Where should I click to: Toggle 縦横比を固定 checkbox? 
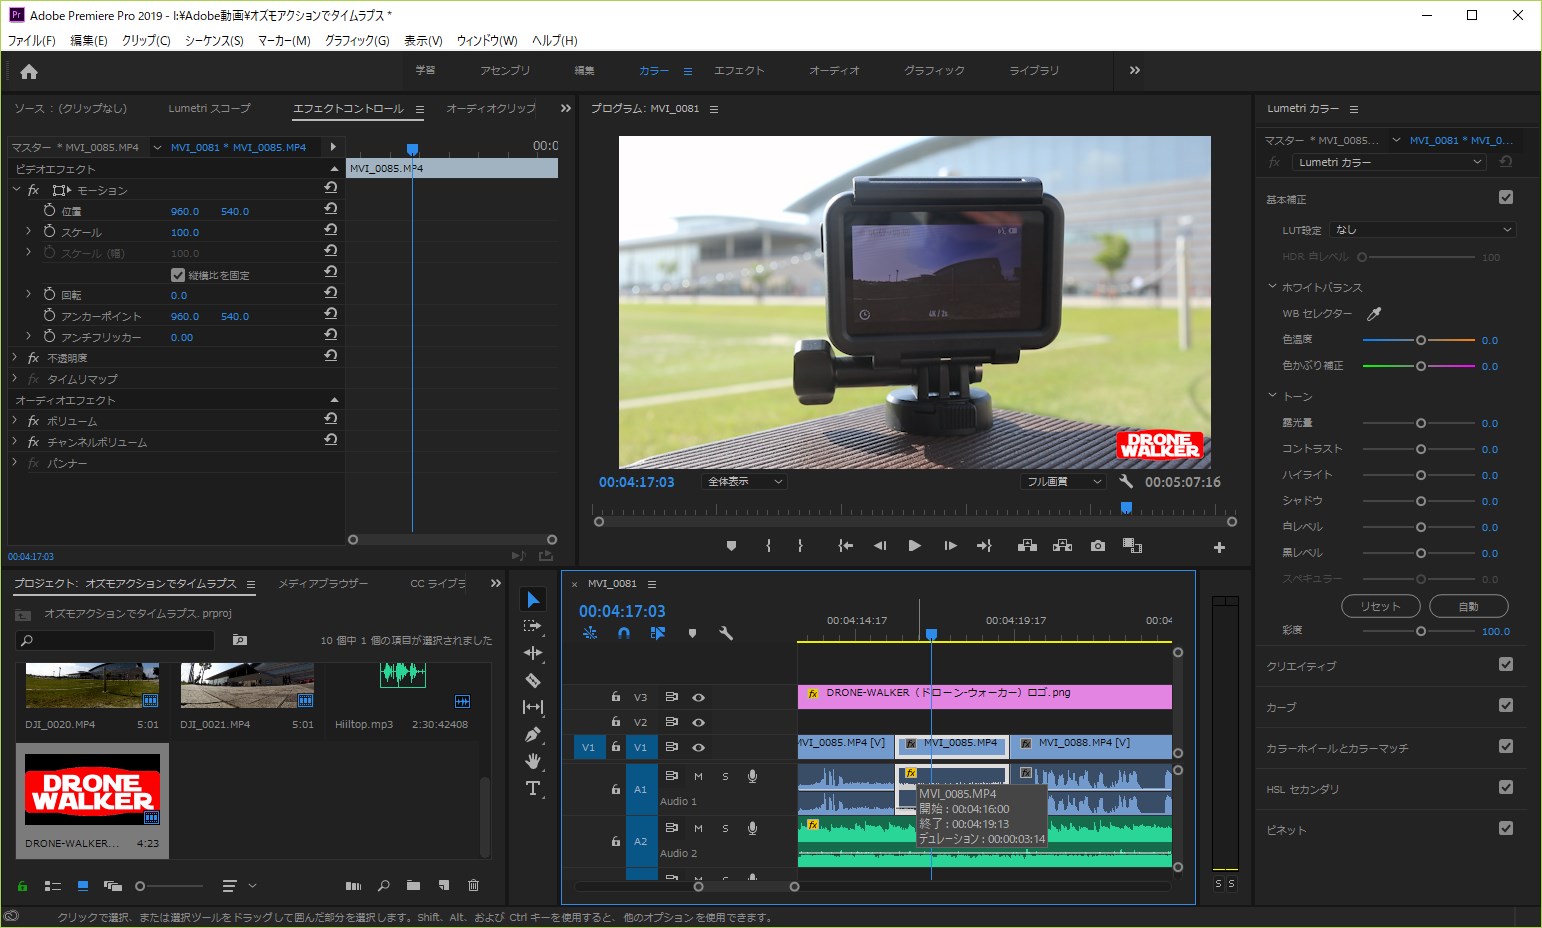[178, 275]
